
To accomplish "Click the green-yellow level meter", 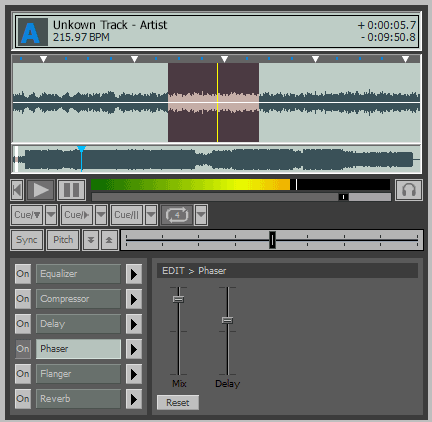I will (240, 185).
